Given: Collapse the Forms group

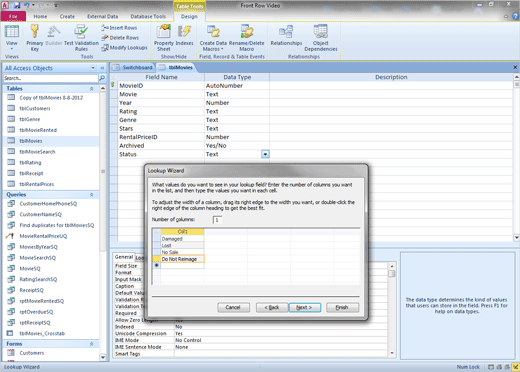Looking at the screenshot, I should 91,344.
